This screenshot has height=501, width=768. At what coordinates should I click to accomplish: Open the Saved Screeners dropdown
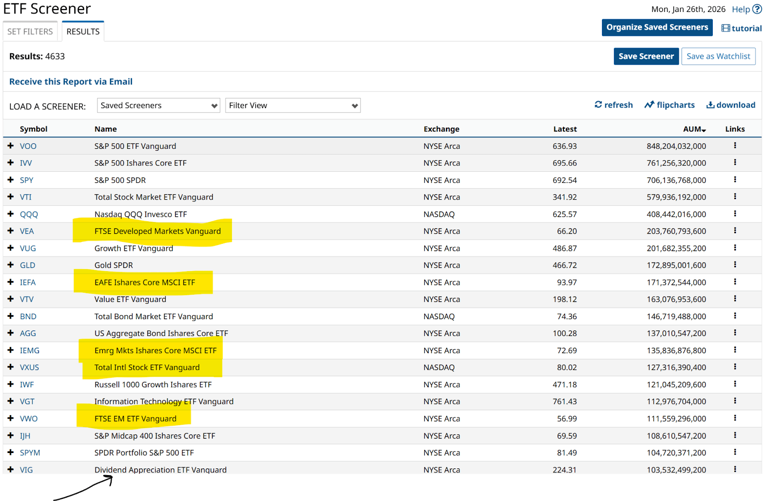[158, 105]
